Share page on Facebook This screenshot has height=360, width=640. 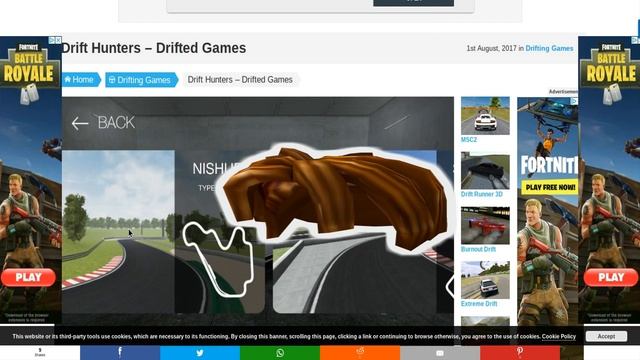(x=120, y=352)
